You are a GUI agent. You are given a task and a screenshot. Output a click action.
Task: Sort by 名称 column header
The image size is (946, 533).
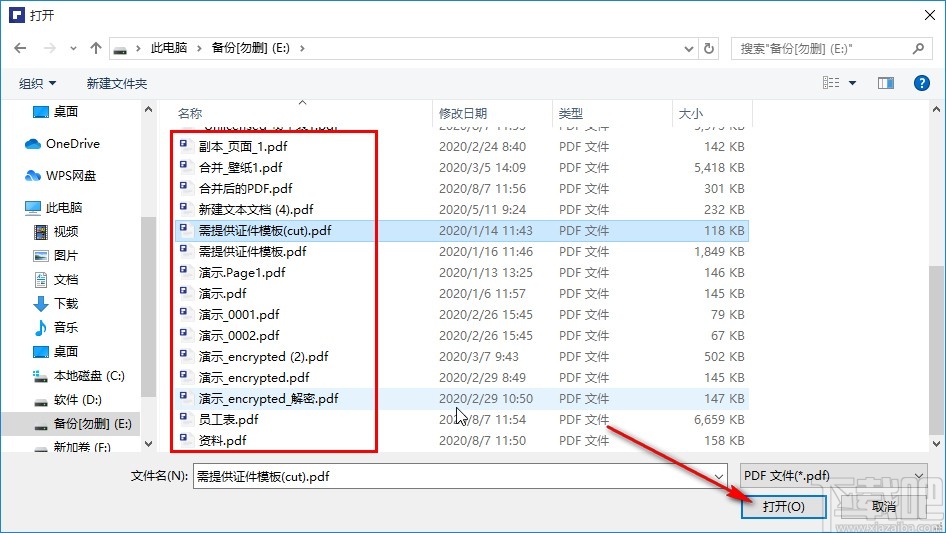coord(190,113)
